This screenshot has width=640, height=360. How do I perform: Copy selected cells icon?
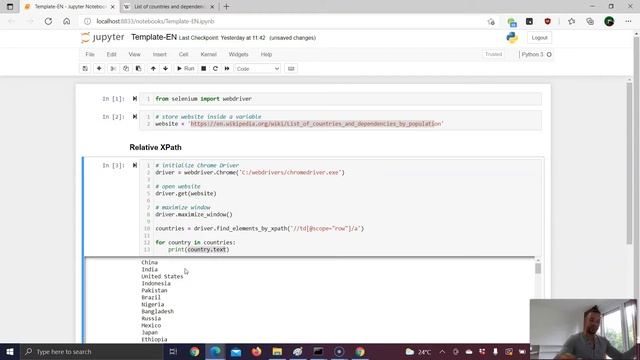pos(126,69)
